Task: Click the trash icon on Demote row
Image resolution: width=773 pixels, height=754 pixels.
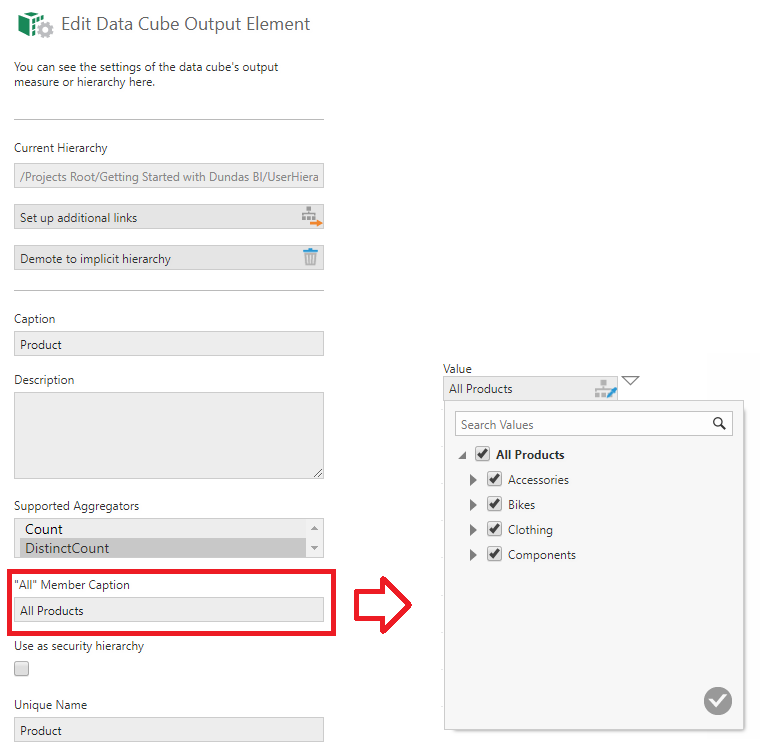Action: (310, 257)
